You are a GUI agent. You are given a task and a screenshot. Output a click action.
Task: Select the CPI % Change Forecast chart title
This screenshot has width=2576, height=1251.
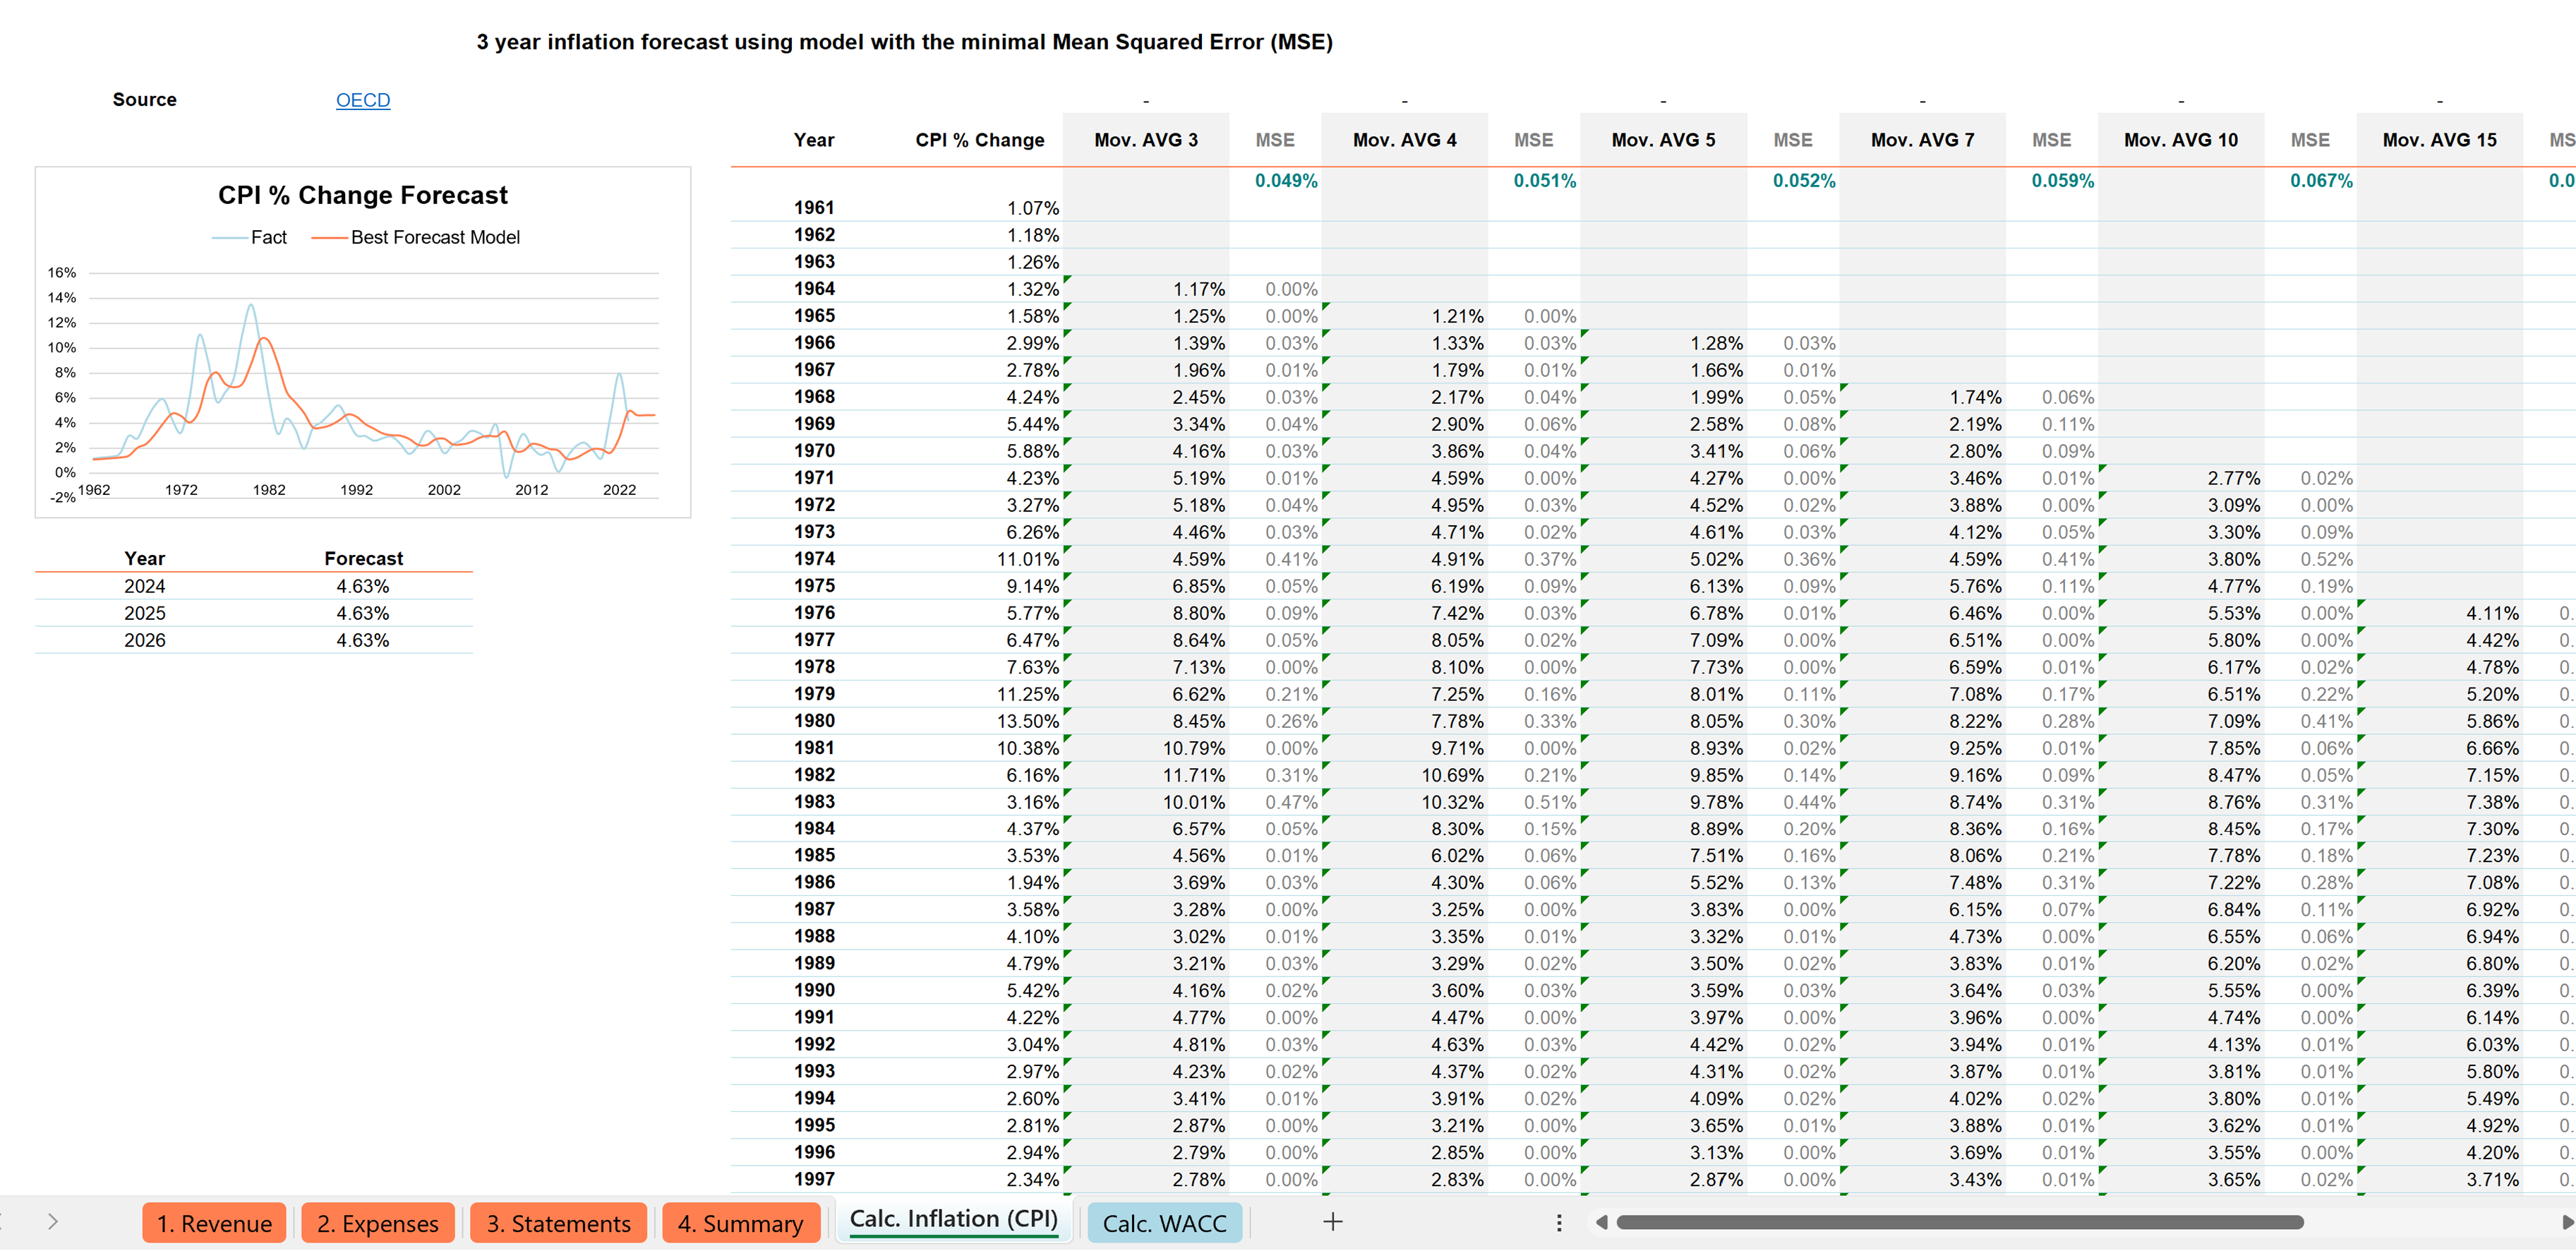click(x=363, y=195)
